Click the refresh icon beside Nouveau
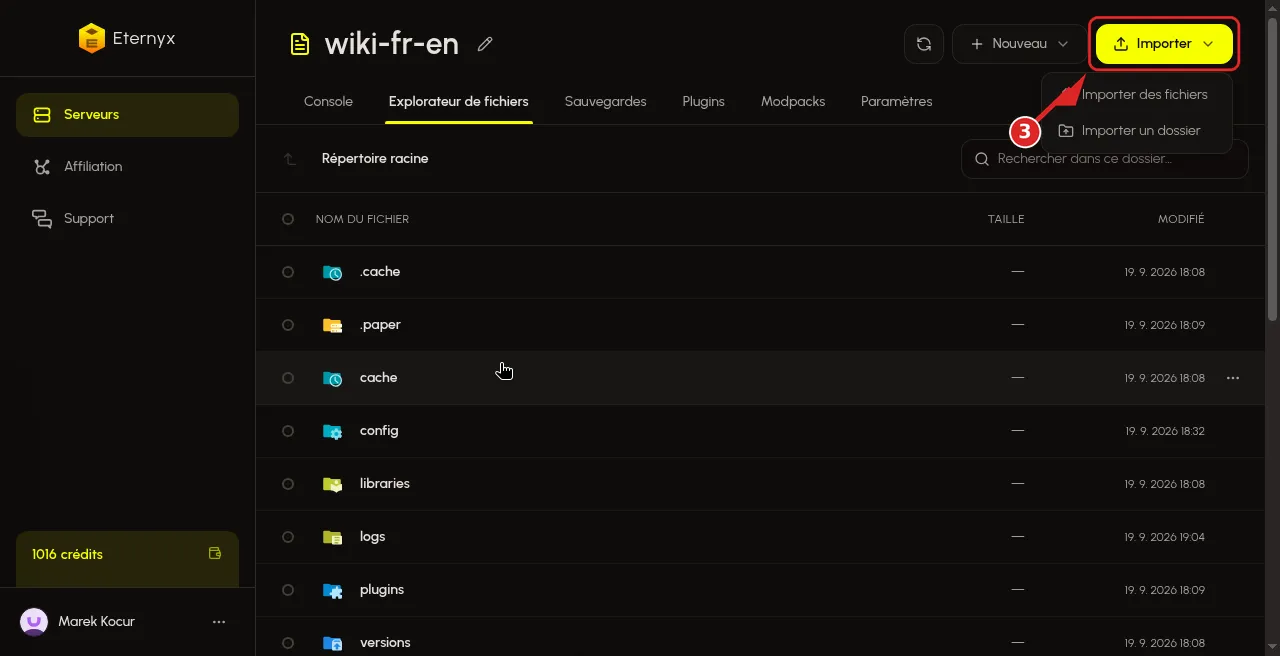 coord(924,44)
